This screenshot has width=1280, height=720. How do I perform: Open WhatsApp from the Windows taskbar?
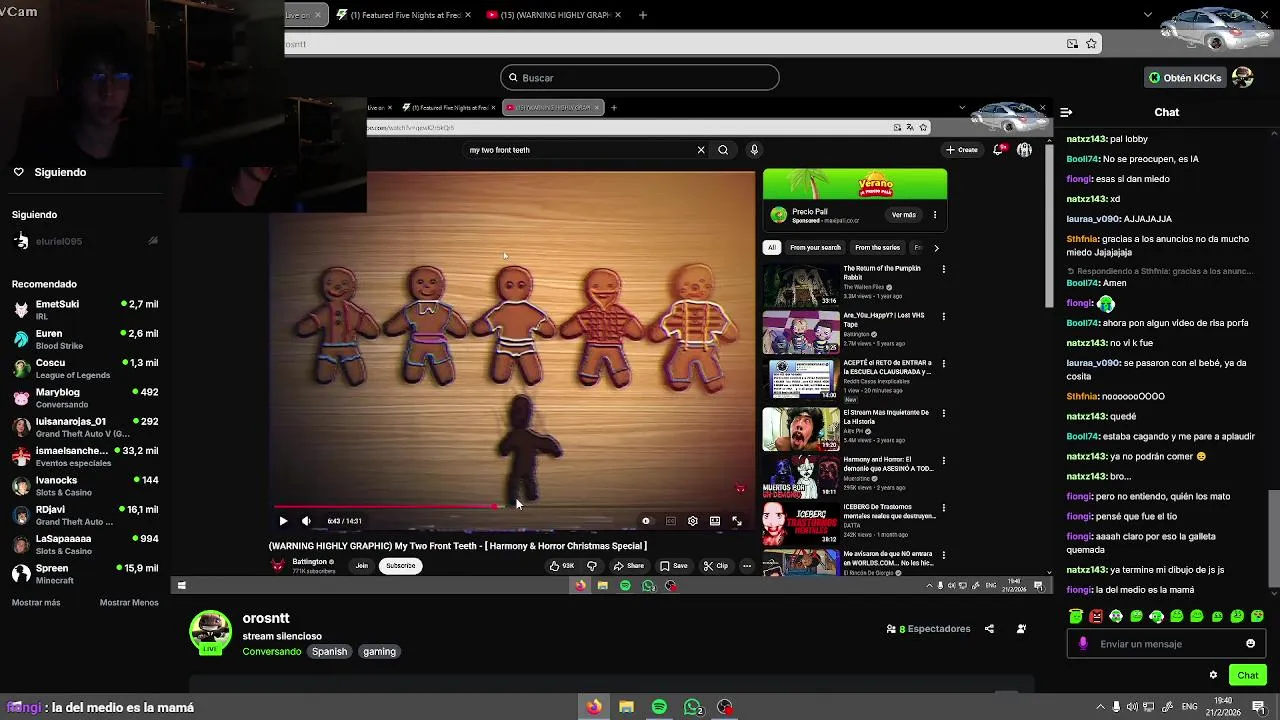[x=692, y=707]
